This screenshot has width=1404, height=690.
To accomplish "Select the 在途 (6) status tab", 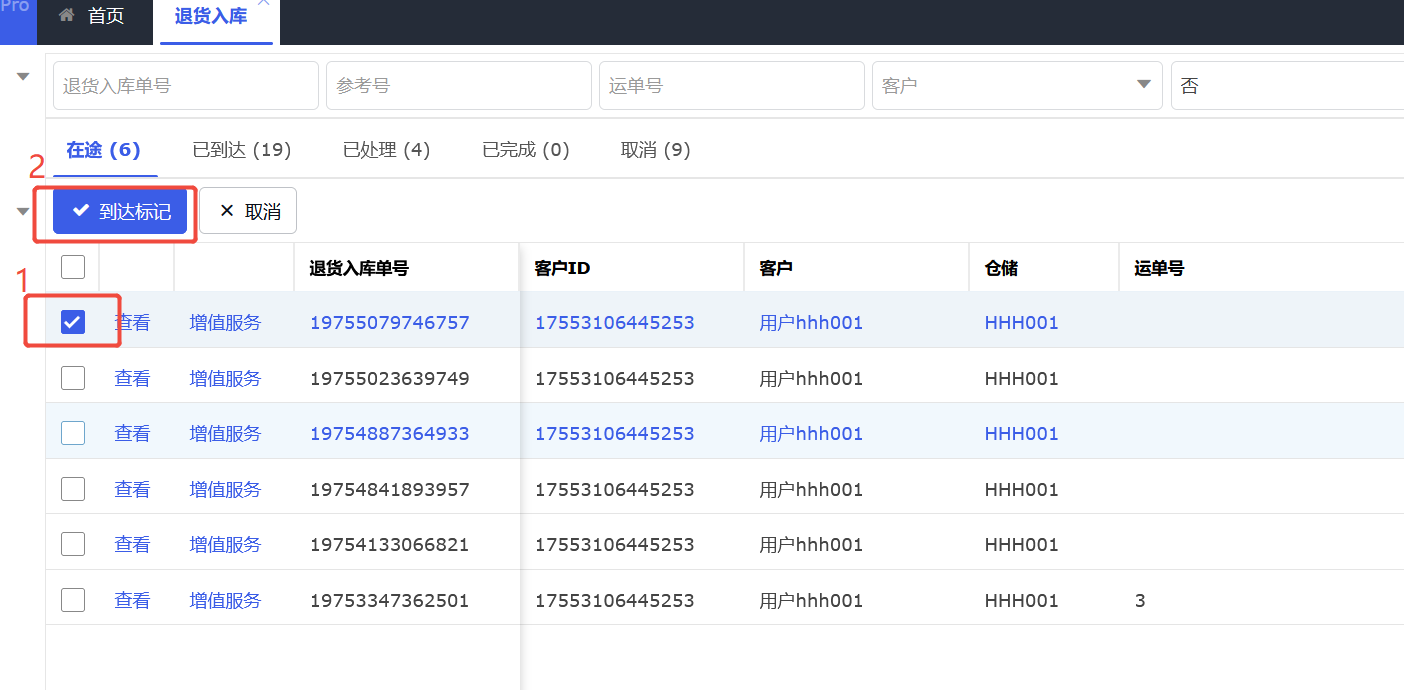I will [x=103, y=150].
